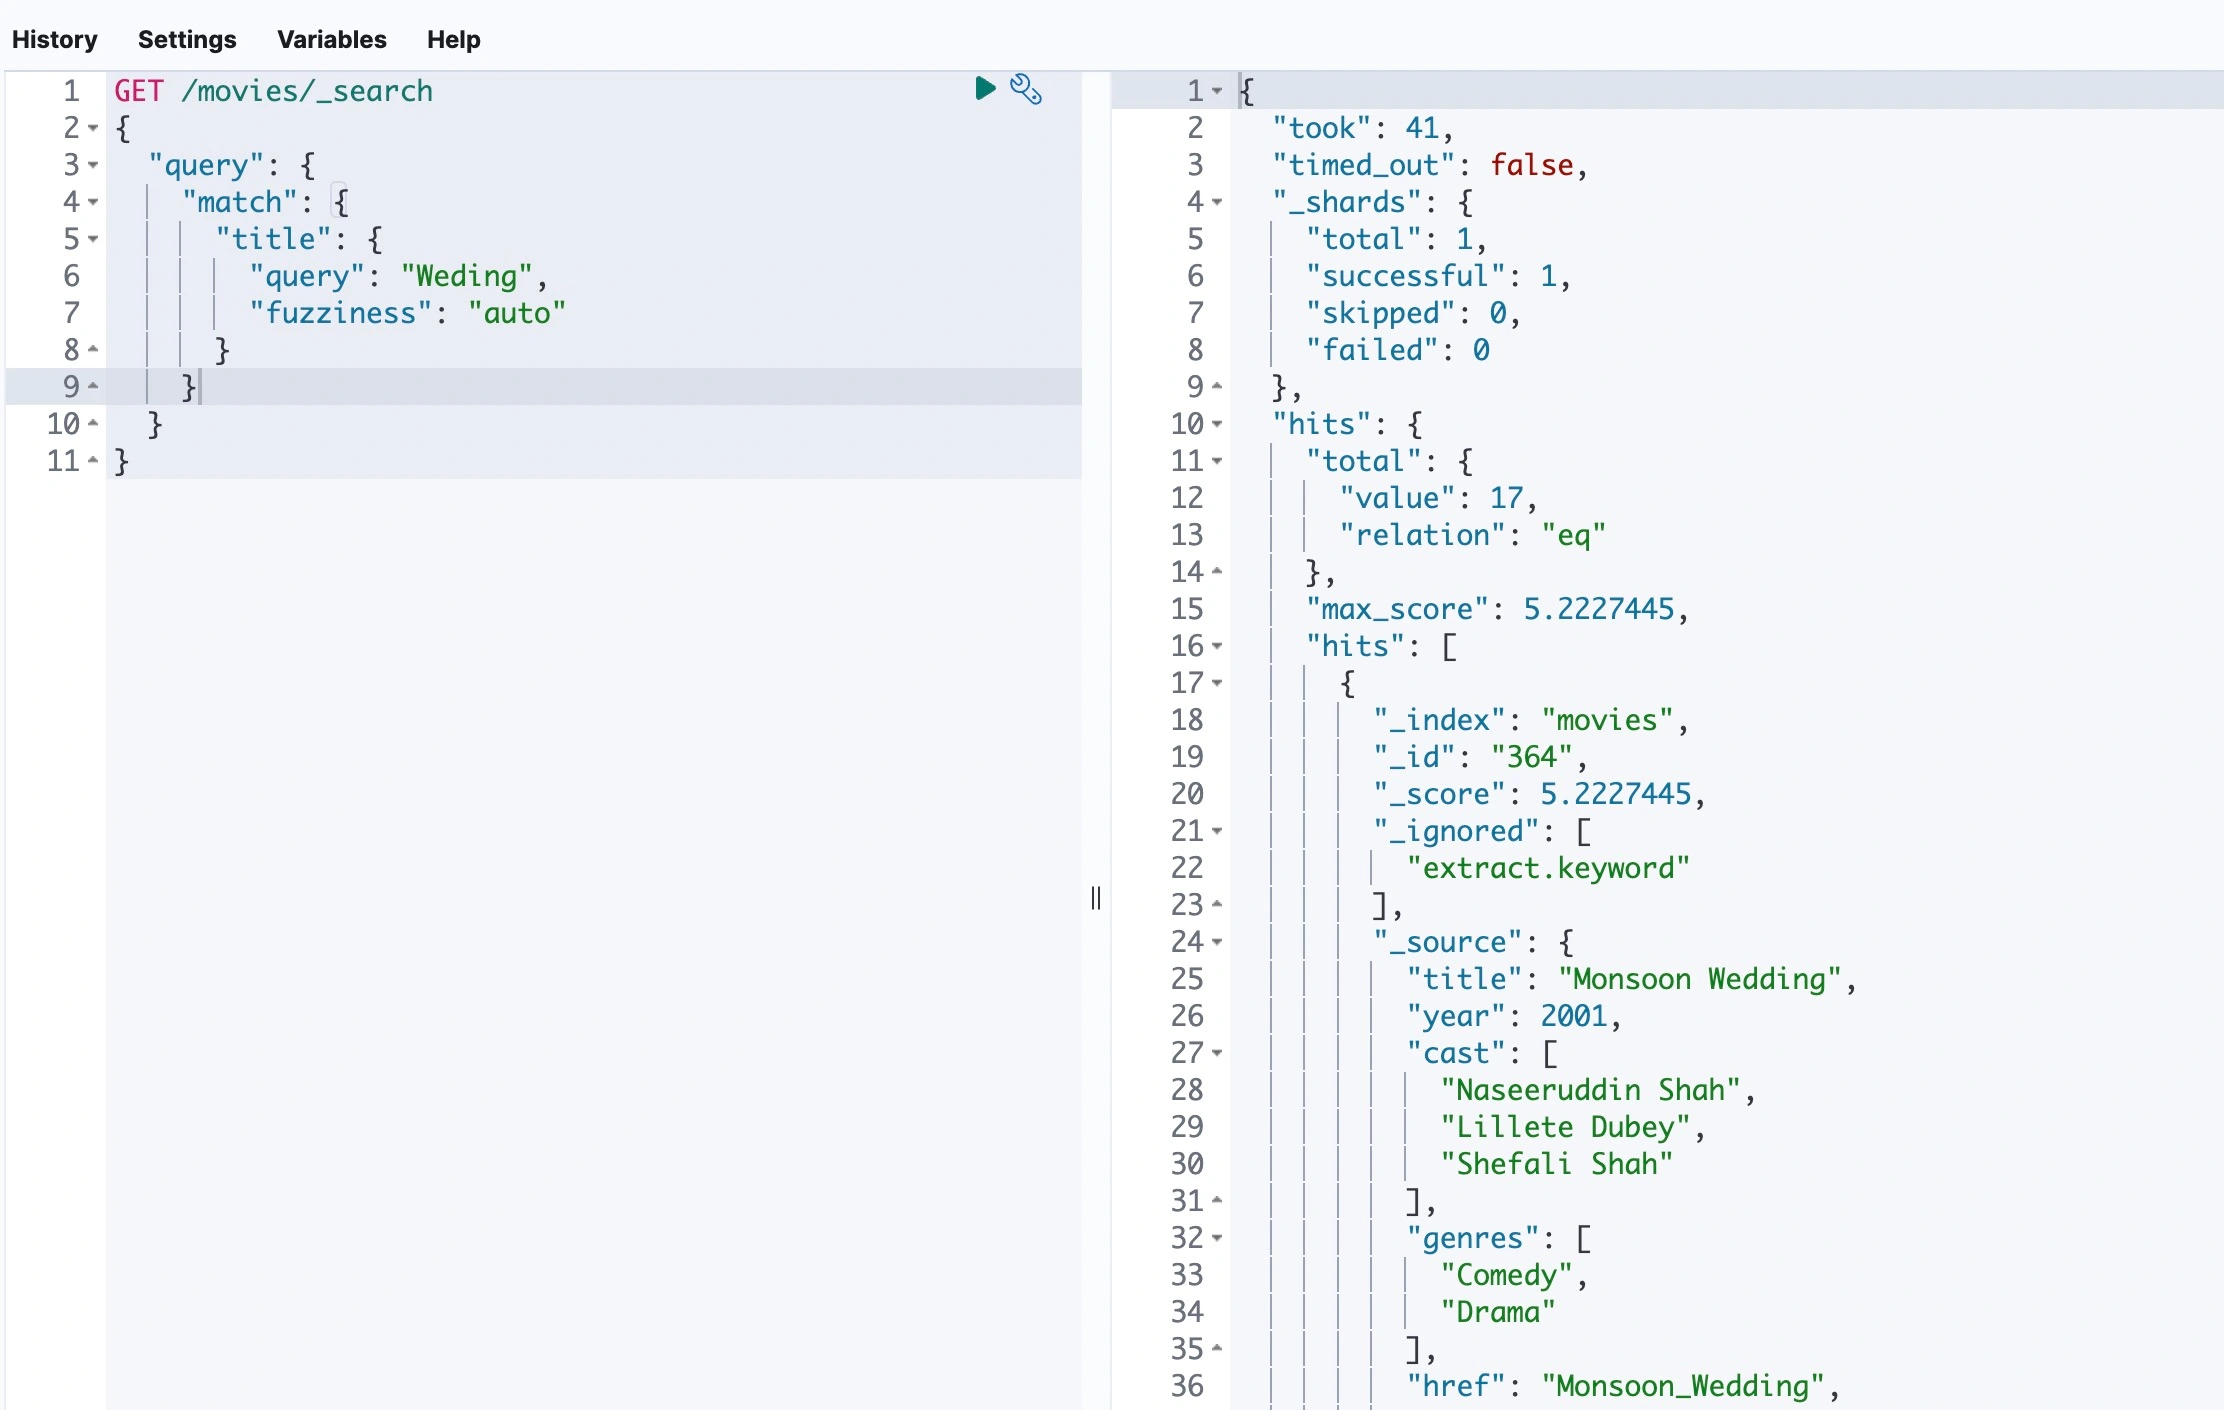Open the wrench request options menu

pos(1026,89)
